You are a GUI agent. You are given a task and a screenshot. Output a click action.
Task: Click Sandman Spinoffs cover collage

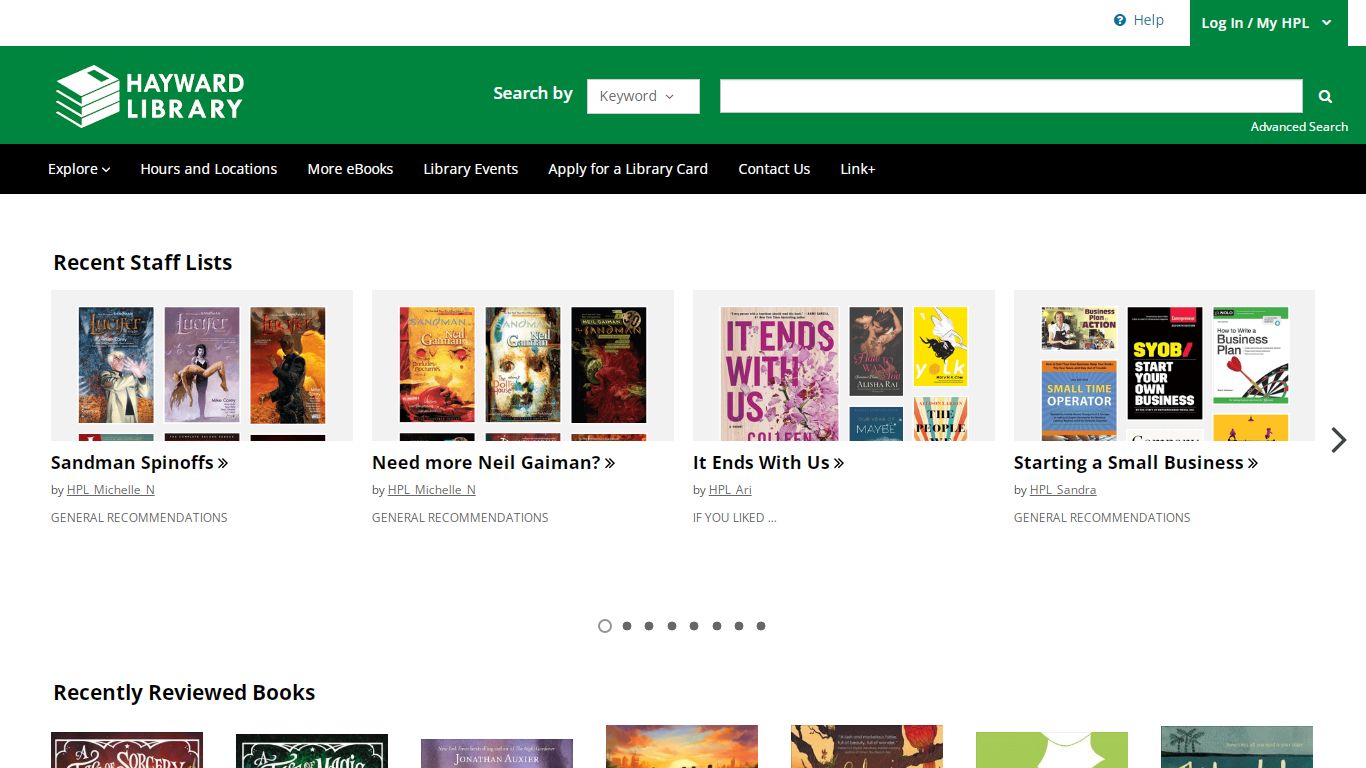click(x=202, y=365)
